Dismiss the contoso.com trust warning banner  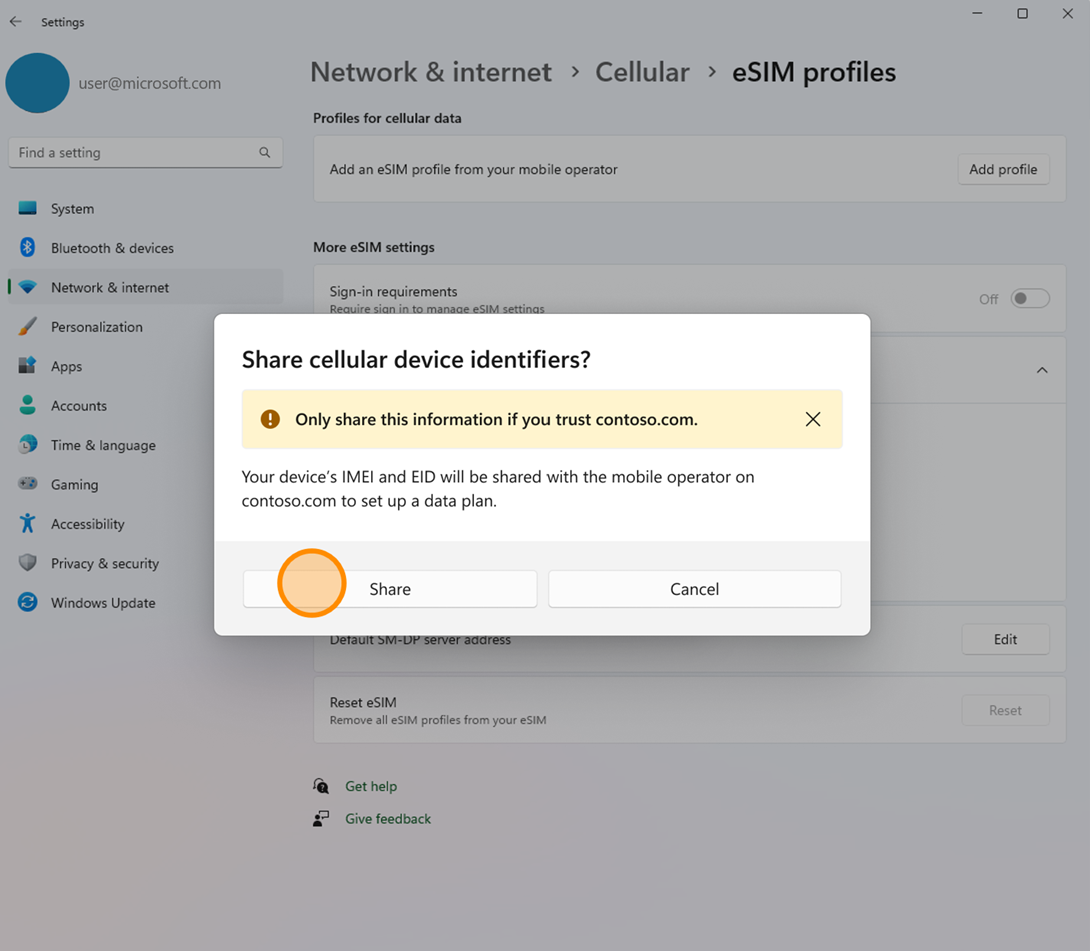[x=813, y=419]
